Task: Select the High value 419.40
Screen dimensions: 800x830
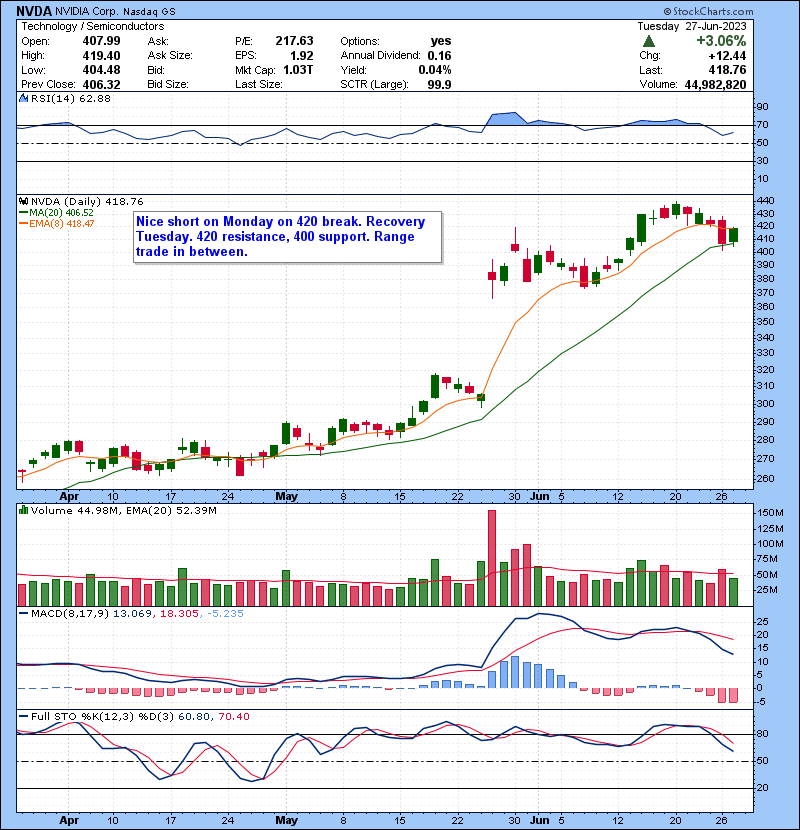Action: [101, 56]
